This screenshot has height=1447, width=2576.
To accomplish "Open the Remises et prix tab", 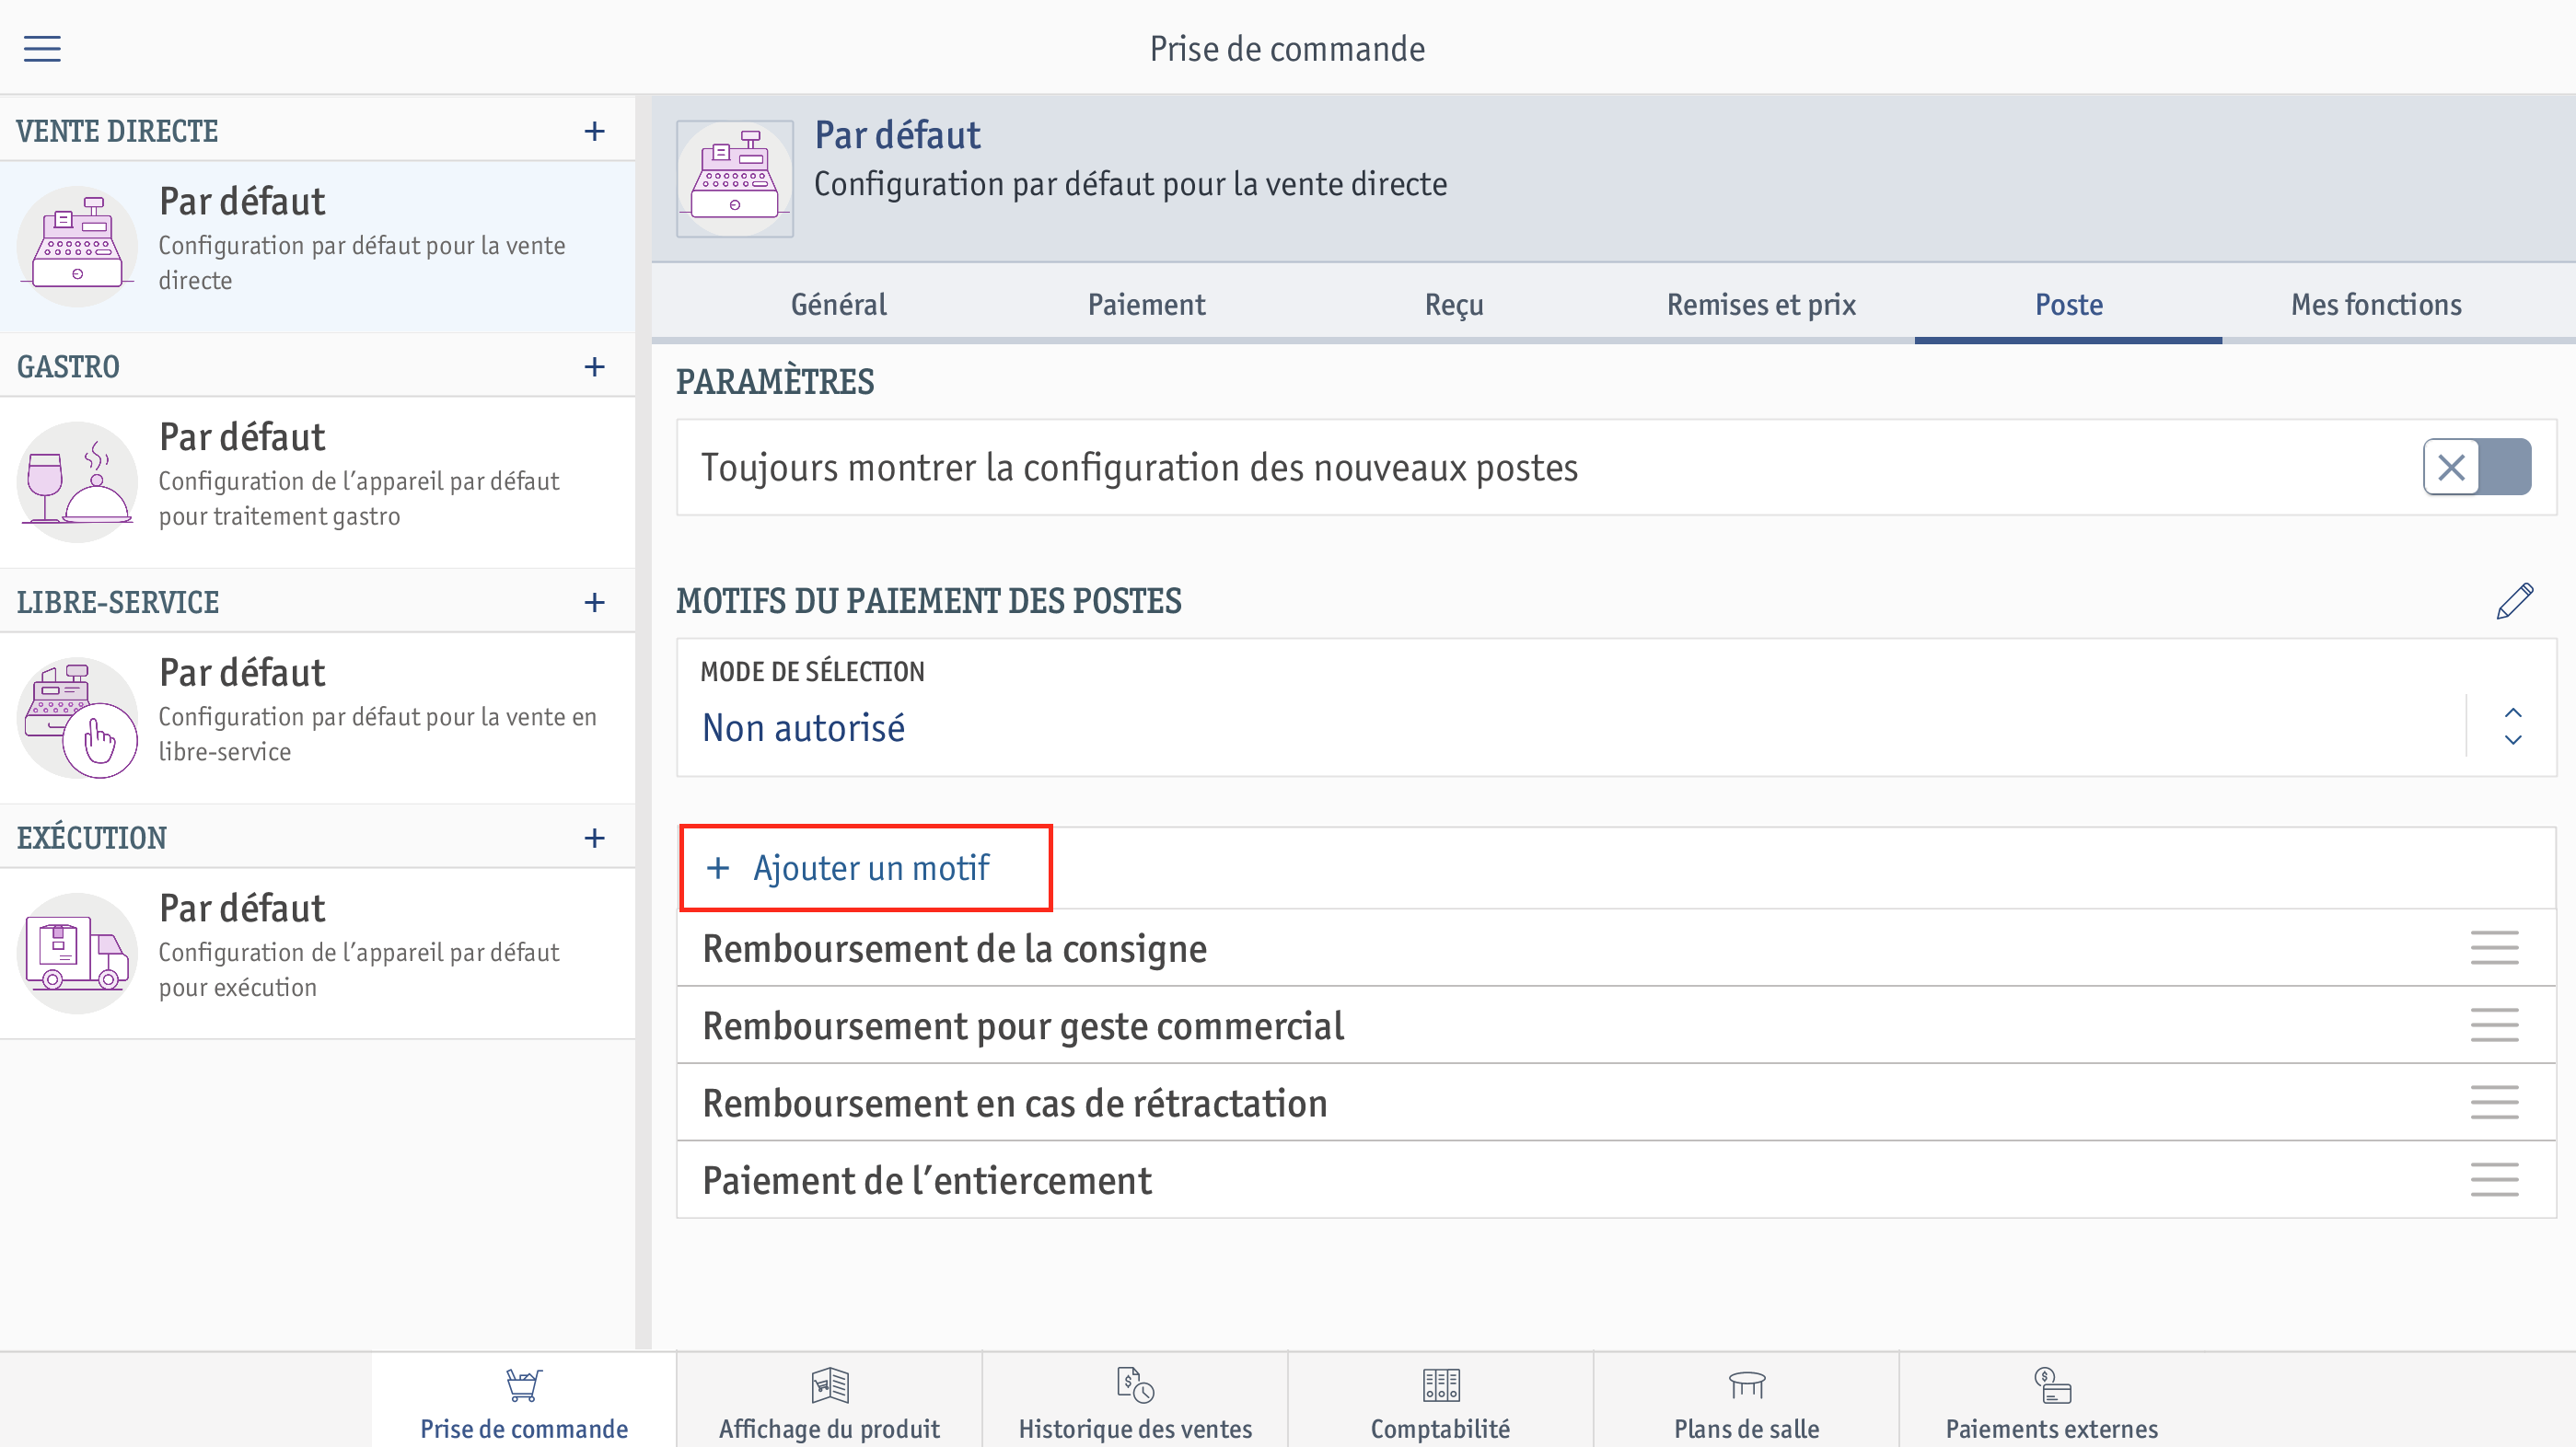I will pos(1761,304).
